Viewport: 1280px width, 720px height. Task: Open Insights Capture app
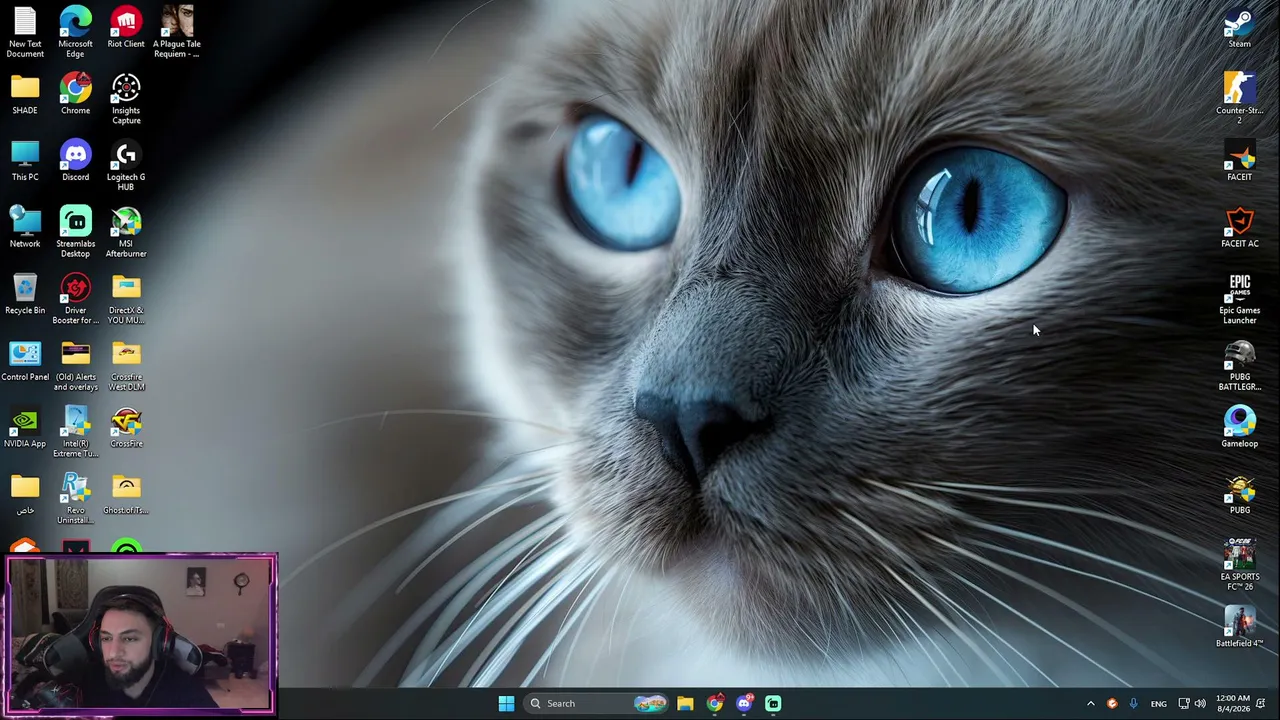click(x=126, y=99)
